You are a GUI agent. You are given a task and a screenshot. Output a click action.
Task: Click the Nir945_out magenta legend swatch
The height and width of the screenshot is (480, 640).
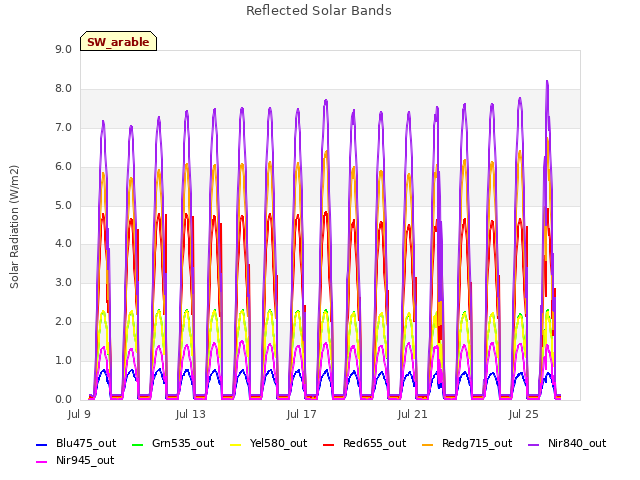click(x=42, y=462)
